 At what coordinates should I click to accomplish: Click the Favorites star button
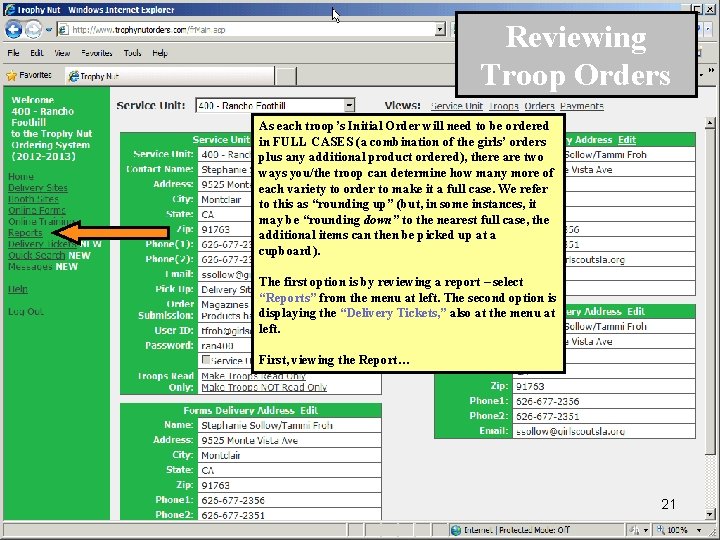(x=28, y=75)
